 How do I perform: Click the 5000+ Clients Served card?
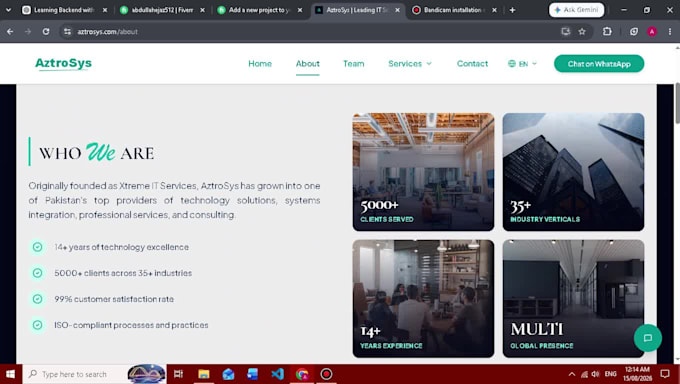423,172
